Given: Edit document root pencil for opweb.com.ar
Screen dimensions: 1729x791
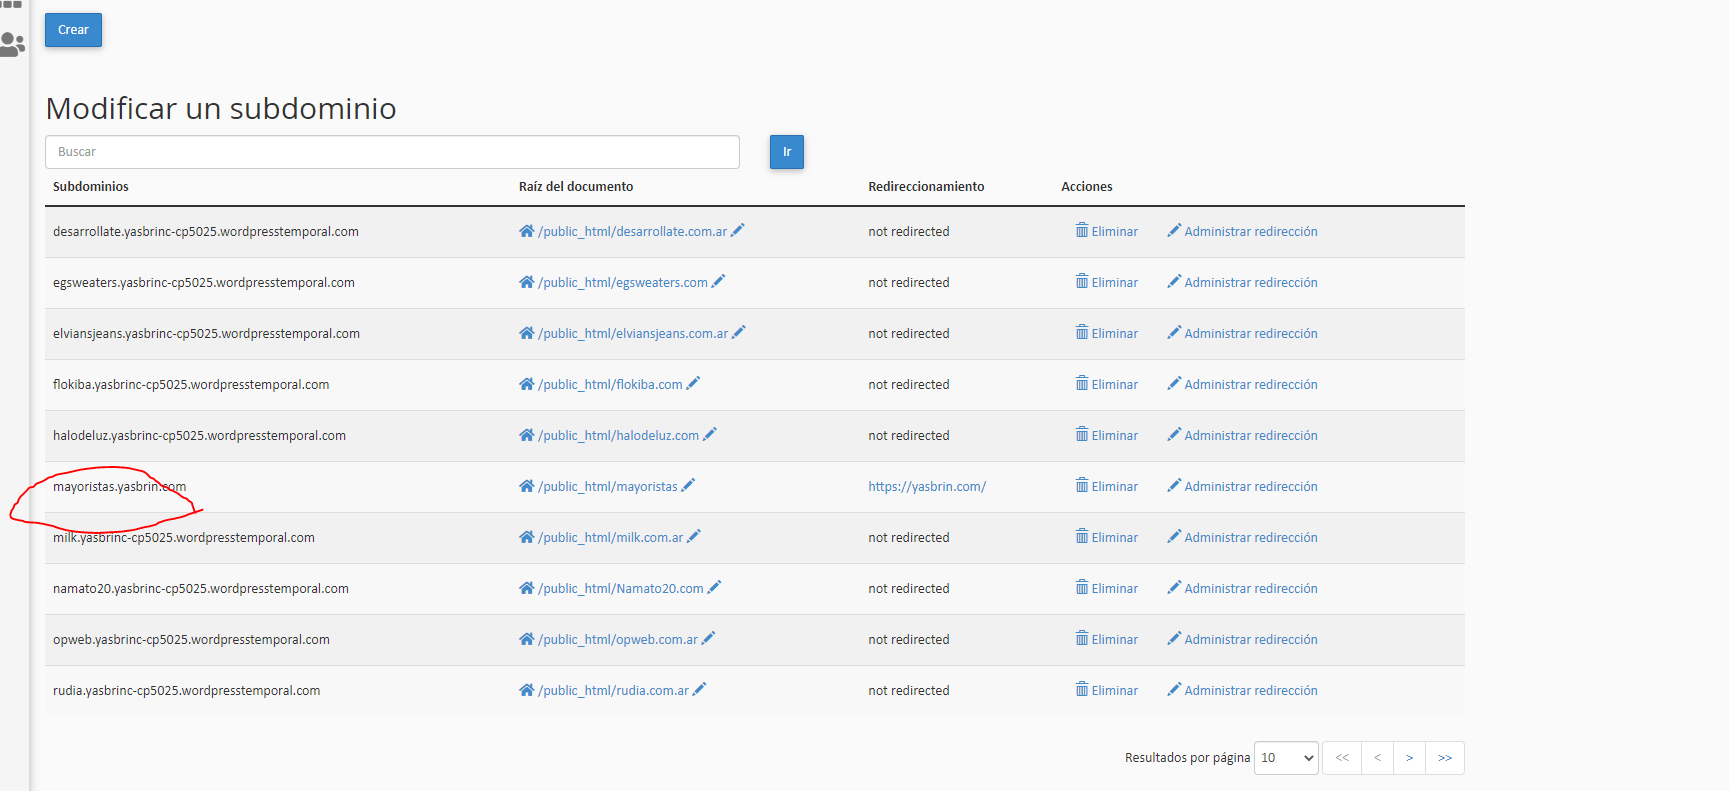Looking at the screenshot, I should tap(708, 639).
